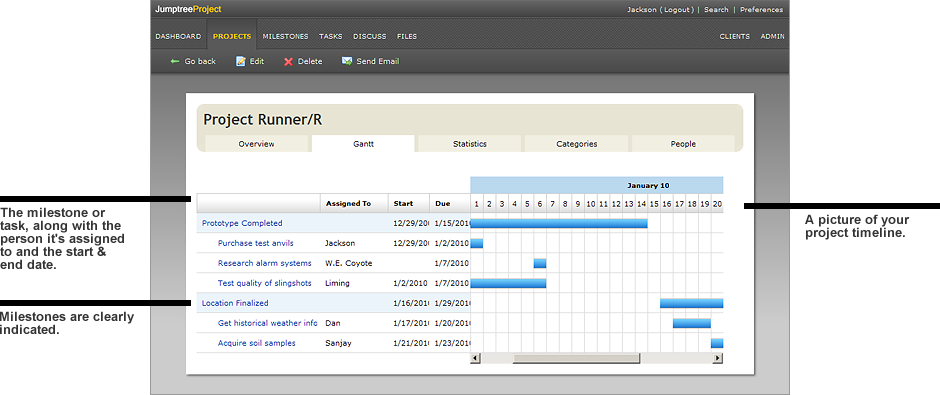Open the Get historical weather info task
Screen dimensions: 940x395
pos(267,323)
